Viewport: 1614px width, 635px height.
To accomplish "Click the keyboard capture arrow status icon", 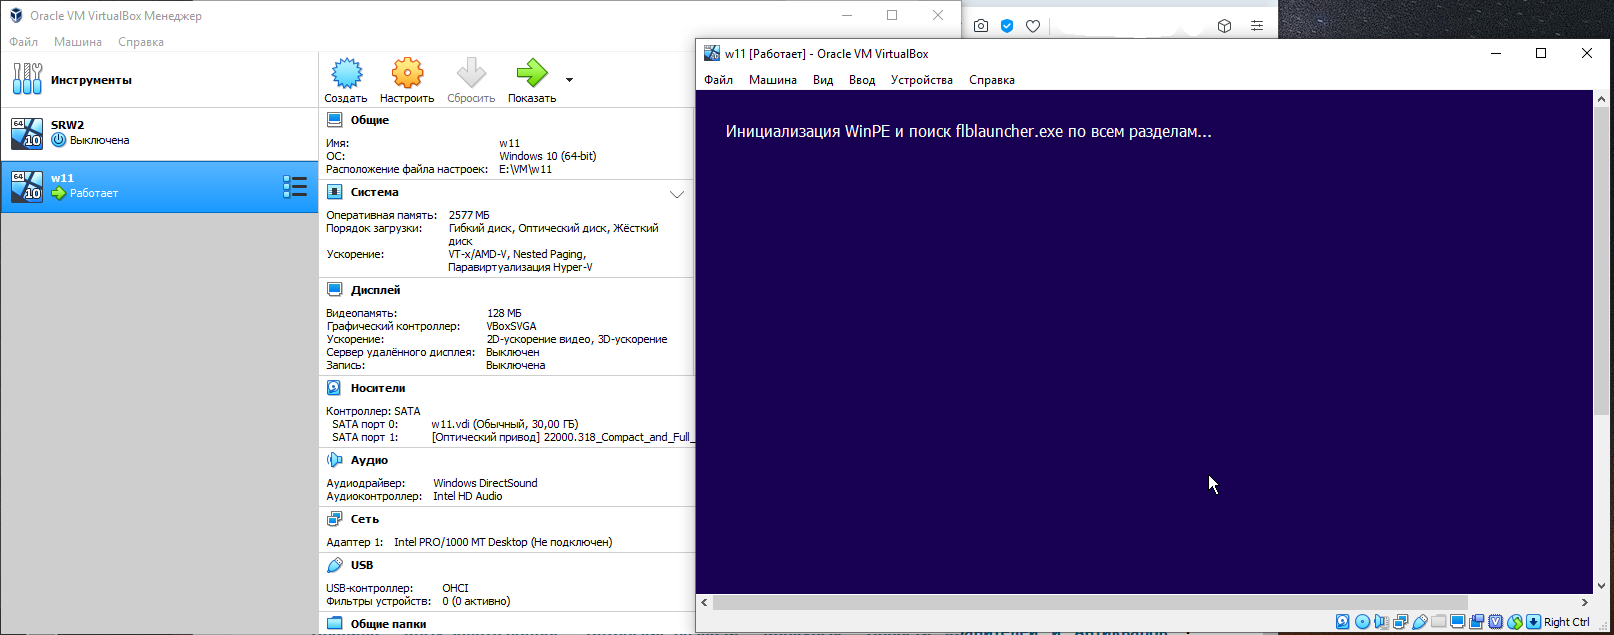I will coord(1533,622).
